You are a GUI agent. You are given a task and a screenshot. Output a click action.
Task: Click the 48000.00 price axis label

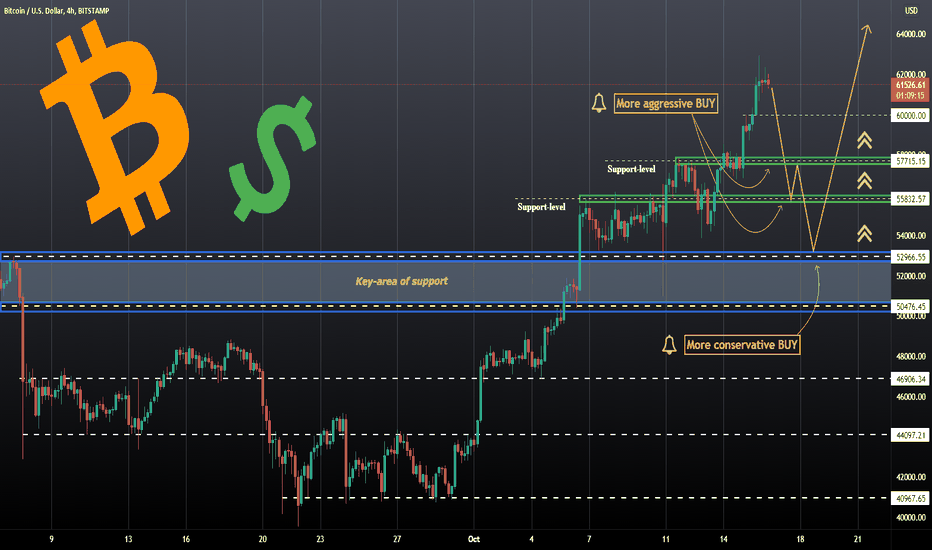[x=911, y=356]
